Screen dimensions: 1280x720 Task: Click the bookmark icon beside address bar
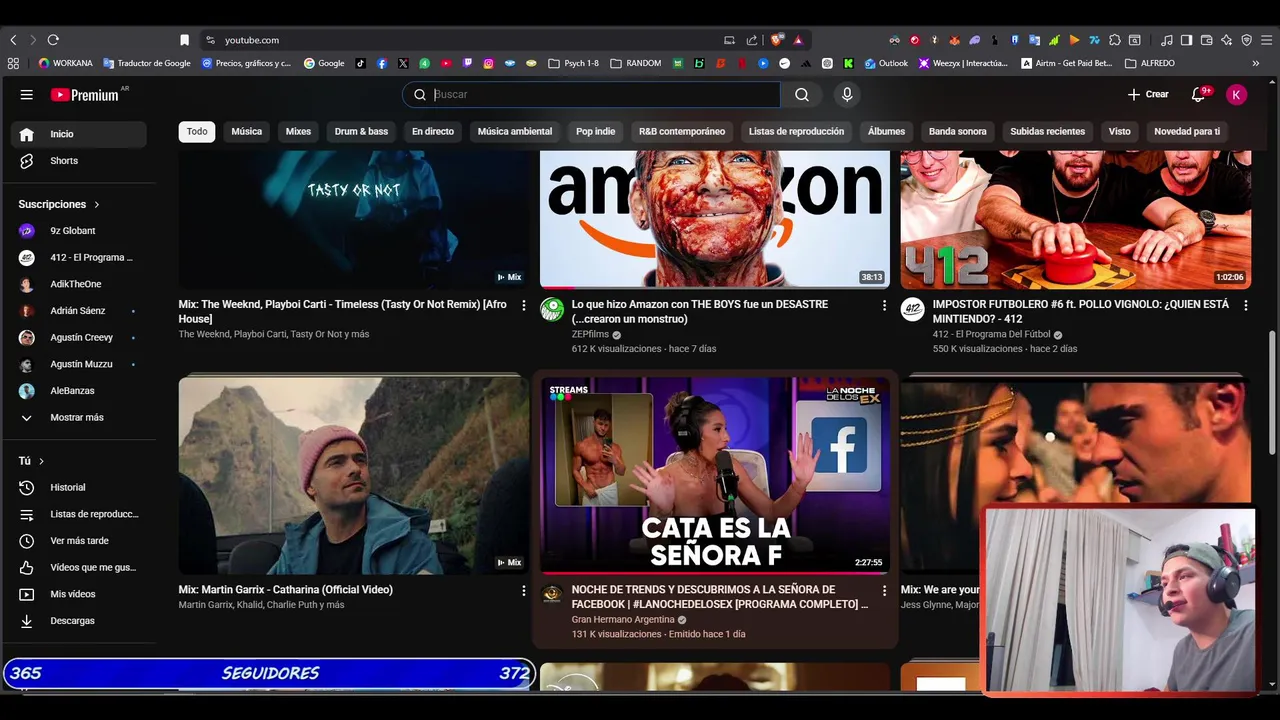point(184,40)
